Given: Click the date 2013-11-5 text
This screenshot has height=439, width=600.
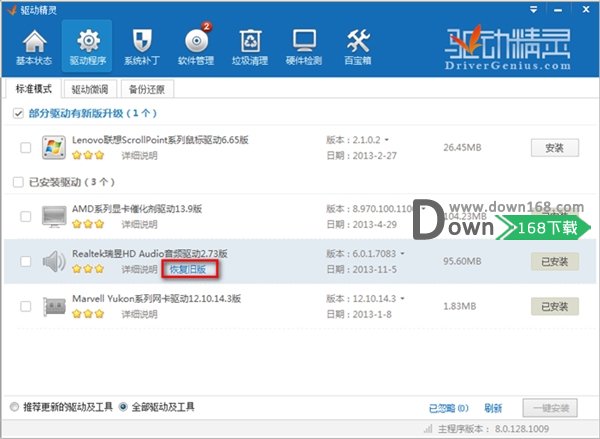Looking at the screenshot, I should 375,269.
